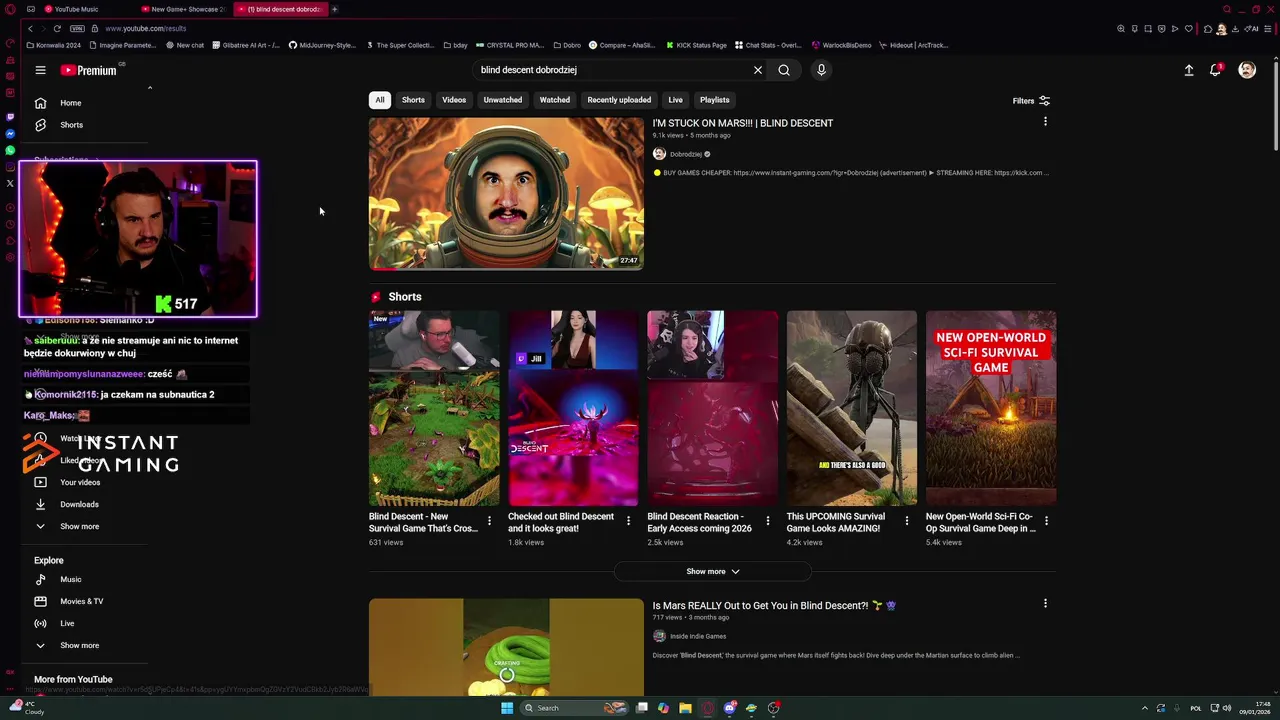Viewport: 1280px width, 720px height.
Task: Click the search magnifier button
Action: pyautogui.click(x=784, y=70)
